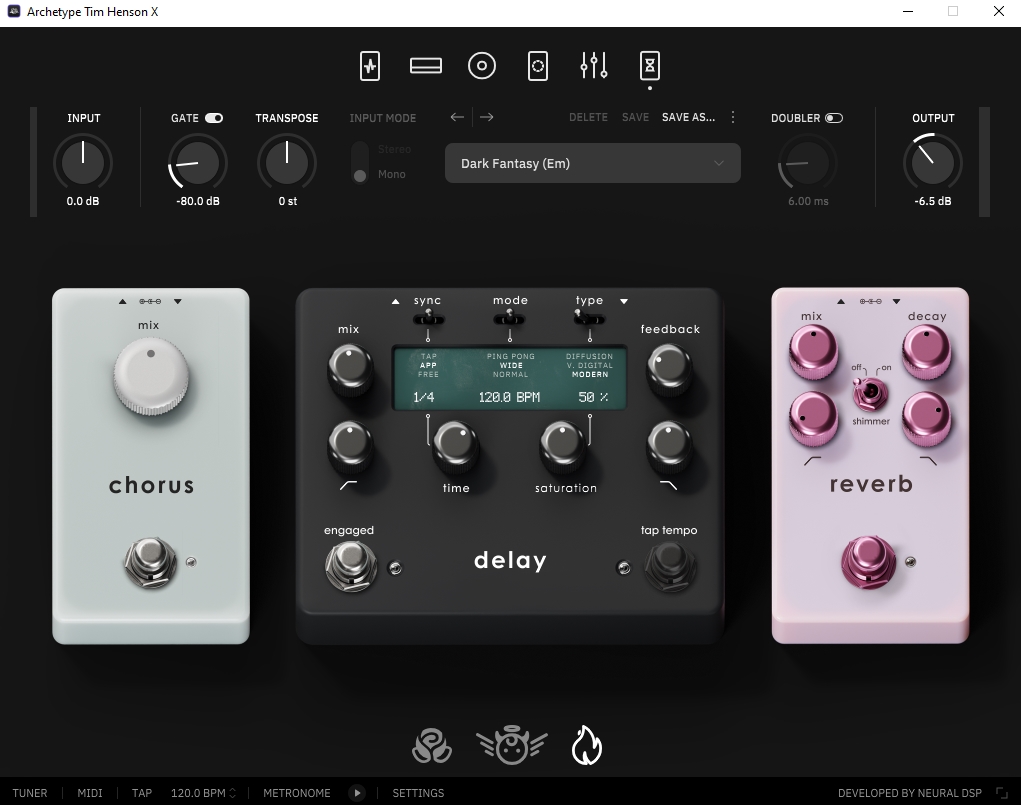The height and width of the screenshot is (805, 1021).
Task: Open the cabinet section icon
Action: coord(538,66)
